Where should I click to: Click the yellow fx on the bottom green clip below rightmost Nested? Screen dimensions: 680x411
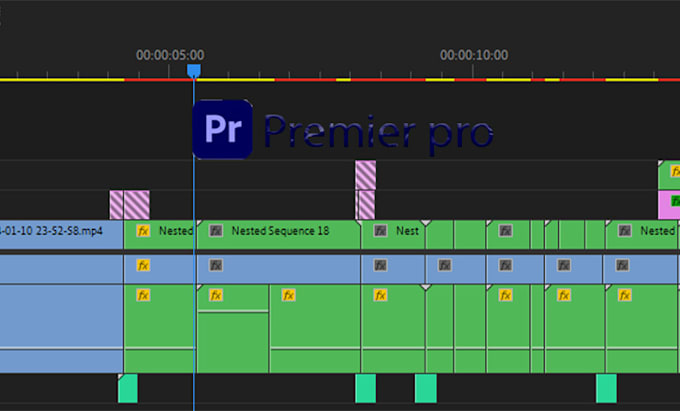click(x=624, y=296)
